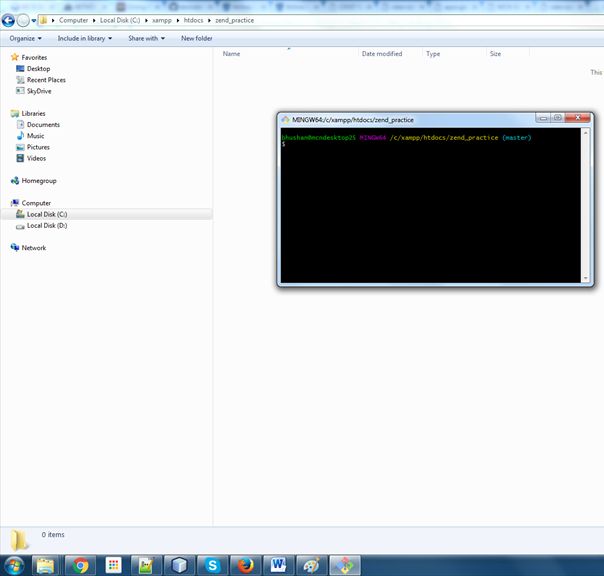Viewport: 604px width, 576px height.
Task: Open the Windows Start button
Action: pos(13,565)
